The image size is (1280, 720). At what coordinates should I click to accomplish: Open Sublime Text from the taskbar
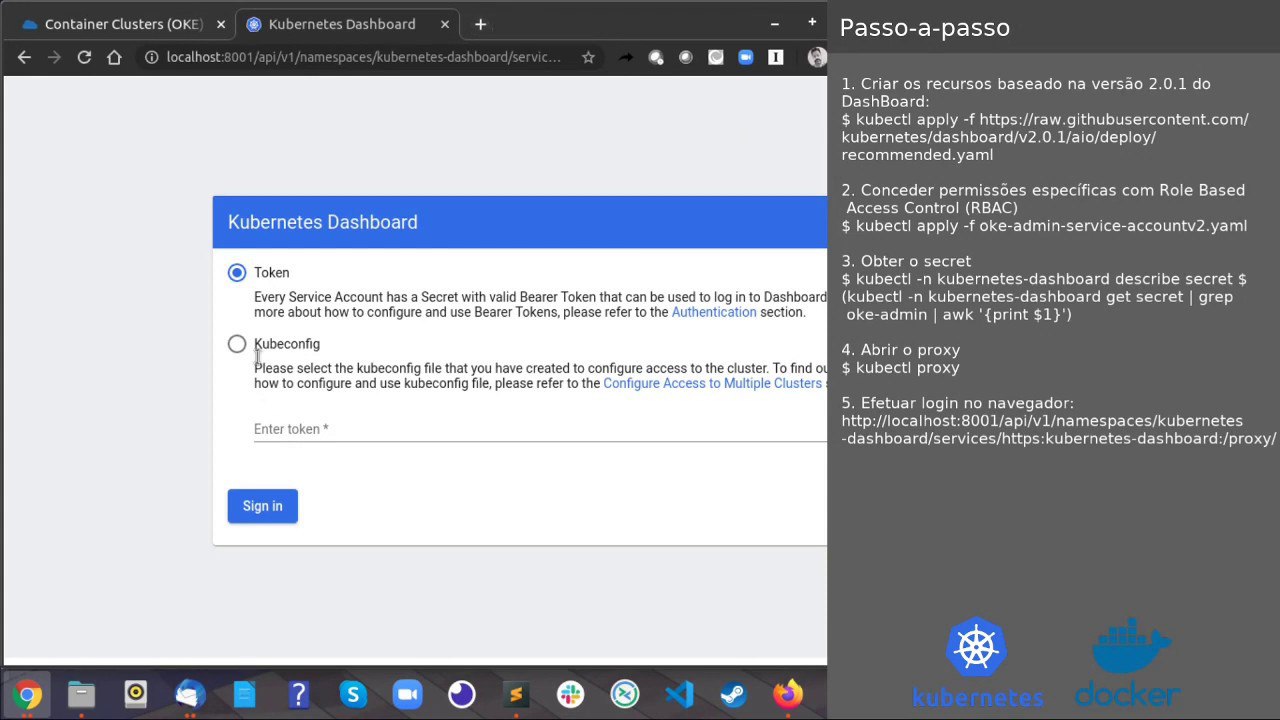[x=516, y=694]
